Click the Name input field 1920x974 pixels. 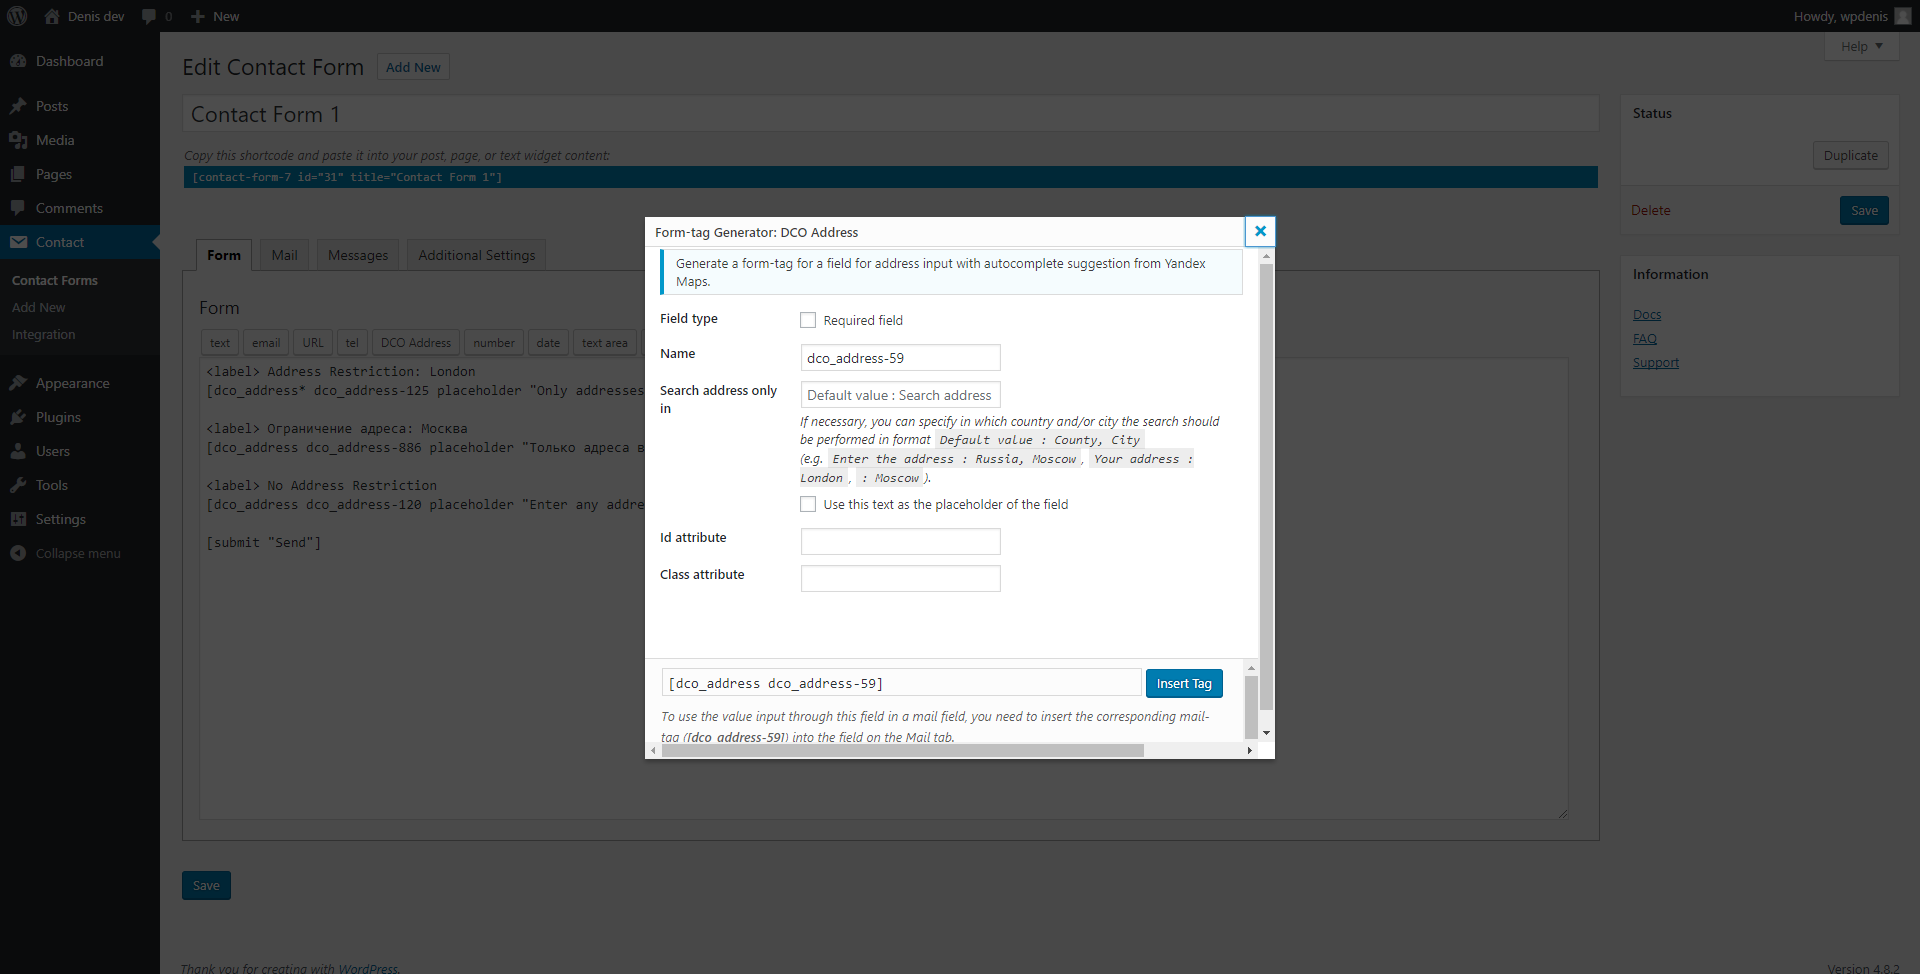coord(900,358)
